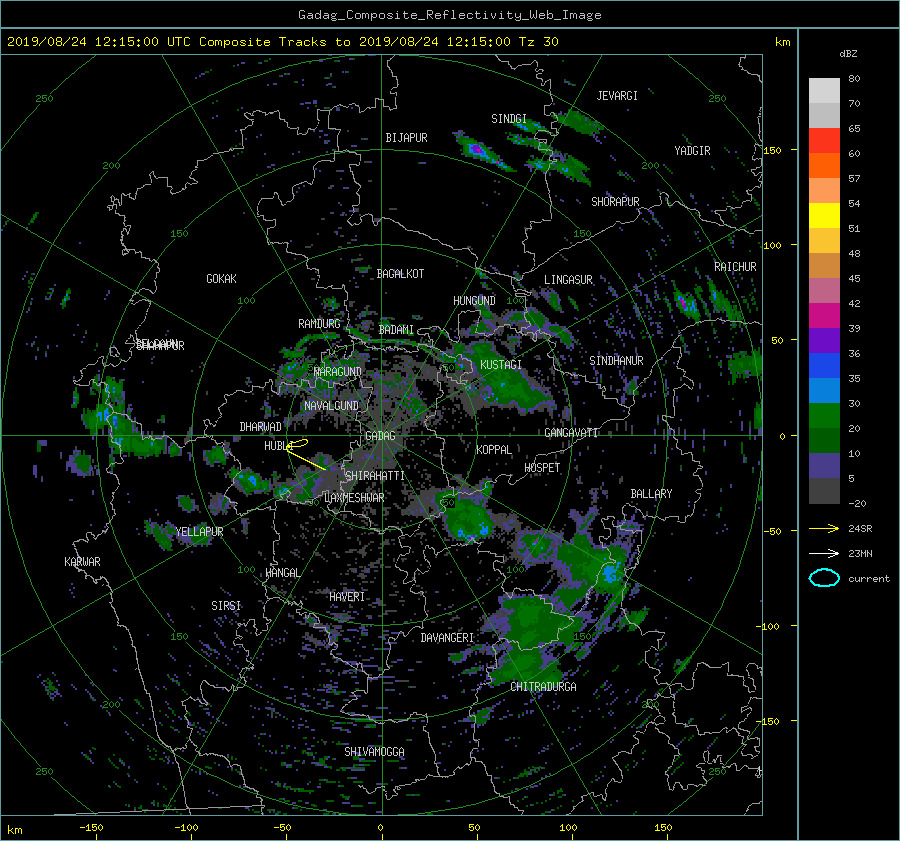Click the cyan 'current' ellipse legend icon
Screen dimensions: 900x841
click(824, 578)
